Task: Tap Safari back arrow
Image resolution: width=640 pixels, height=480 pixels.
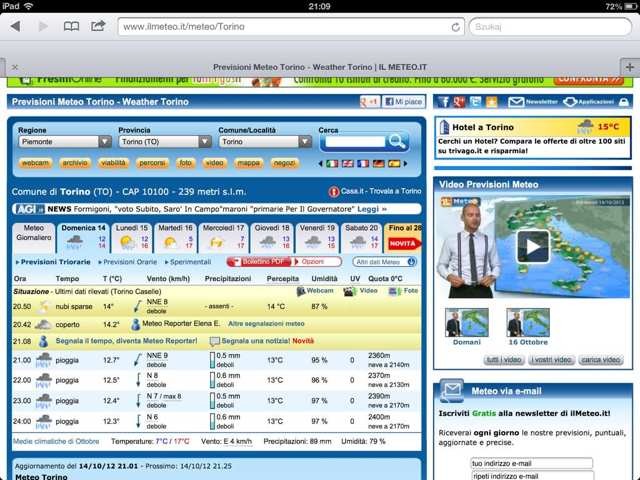Action: click(x=16, y=27)
